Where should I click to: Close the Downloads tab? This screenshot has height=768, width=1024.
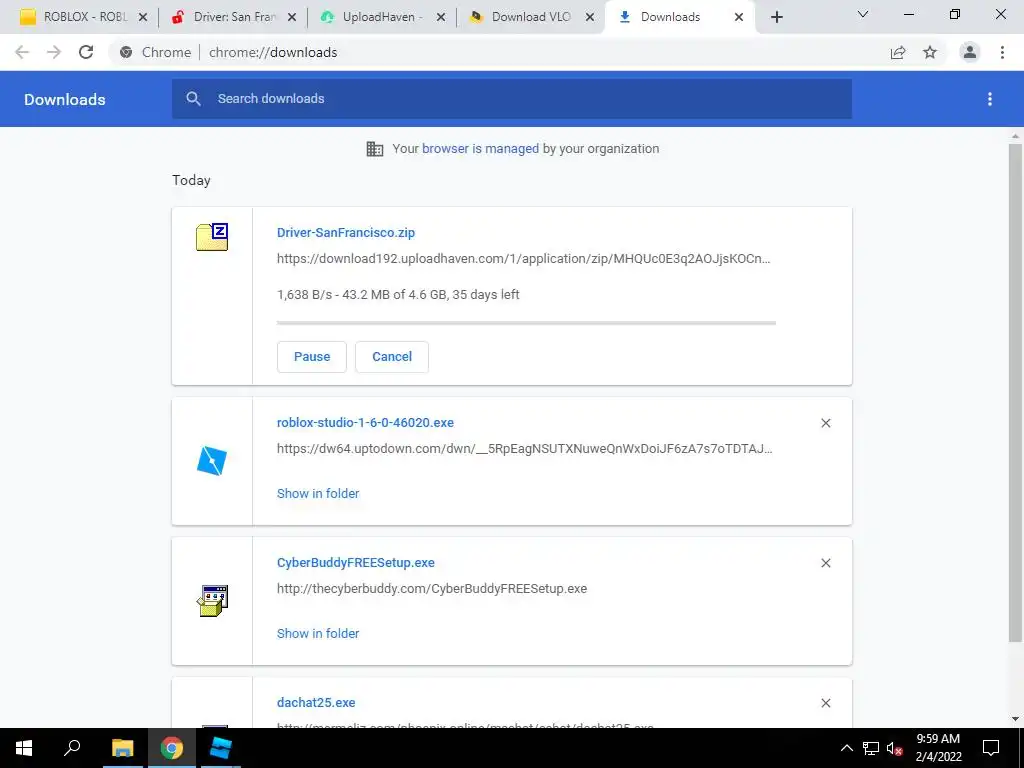tap(739, 18)
